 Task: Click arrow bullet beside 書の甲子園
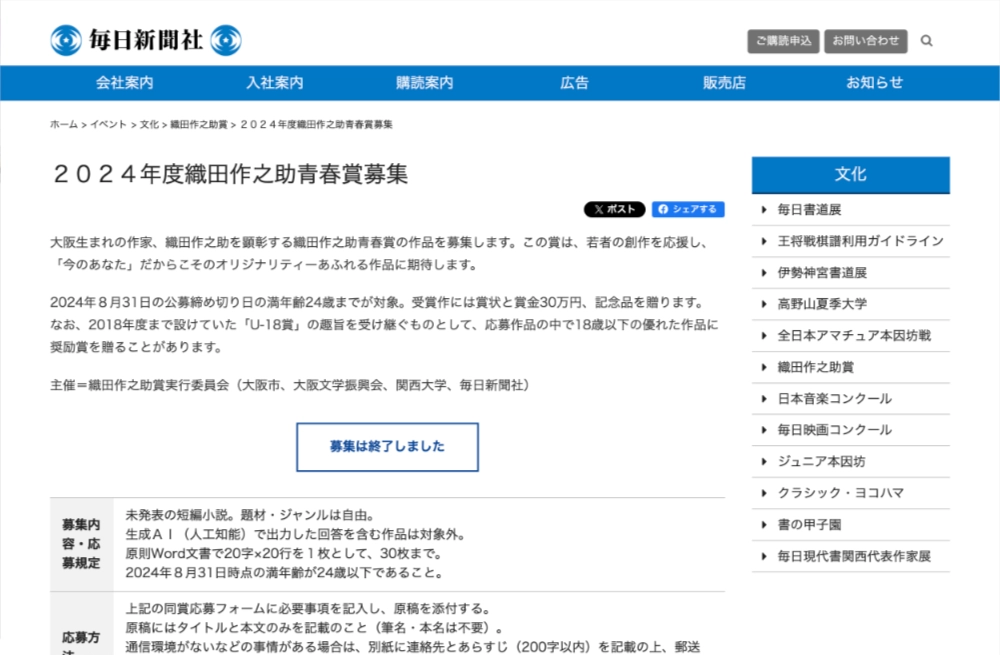[x=764, y=525]
